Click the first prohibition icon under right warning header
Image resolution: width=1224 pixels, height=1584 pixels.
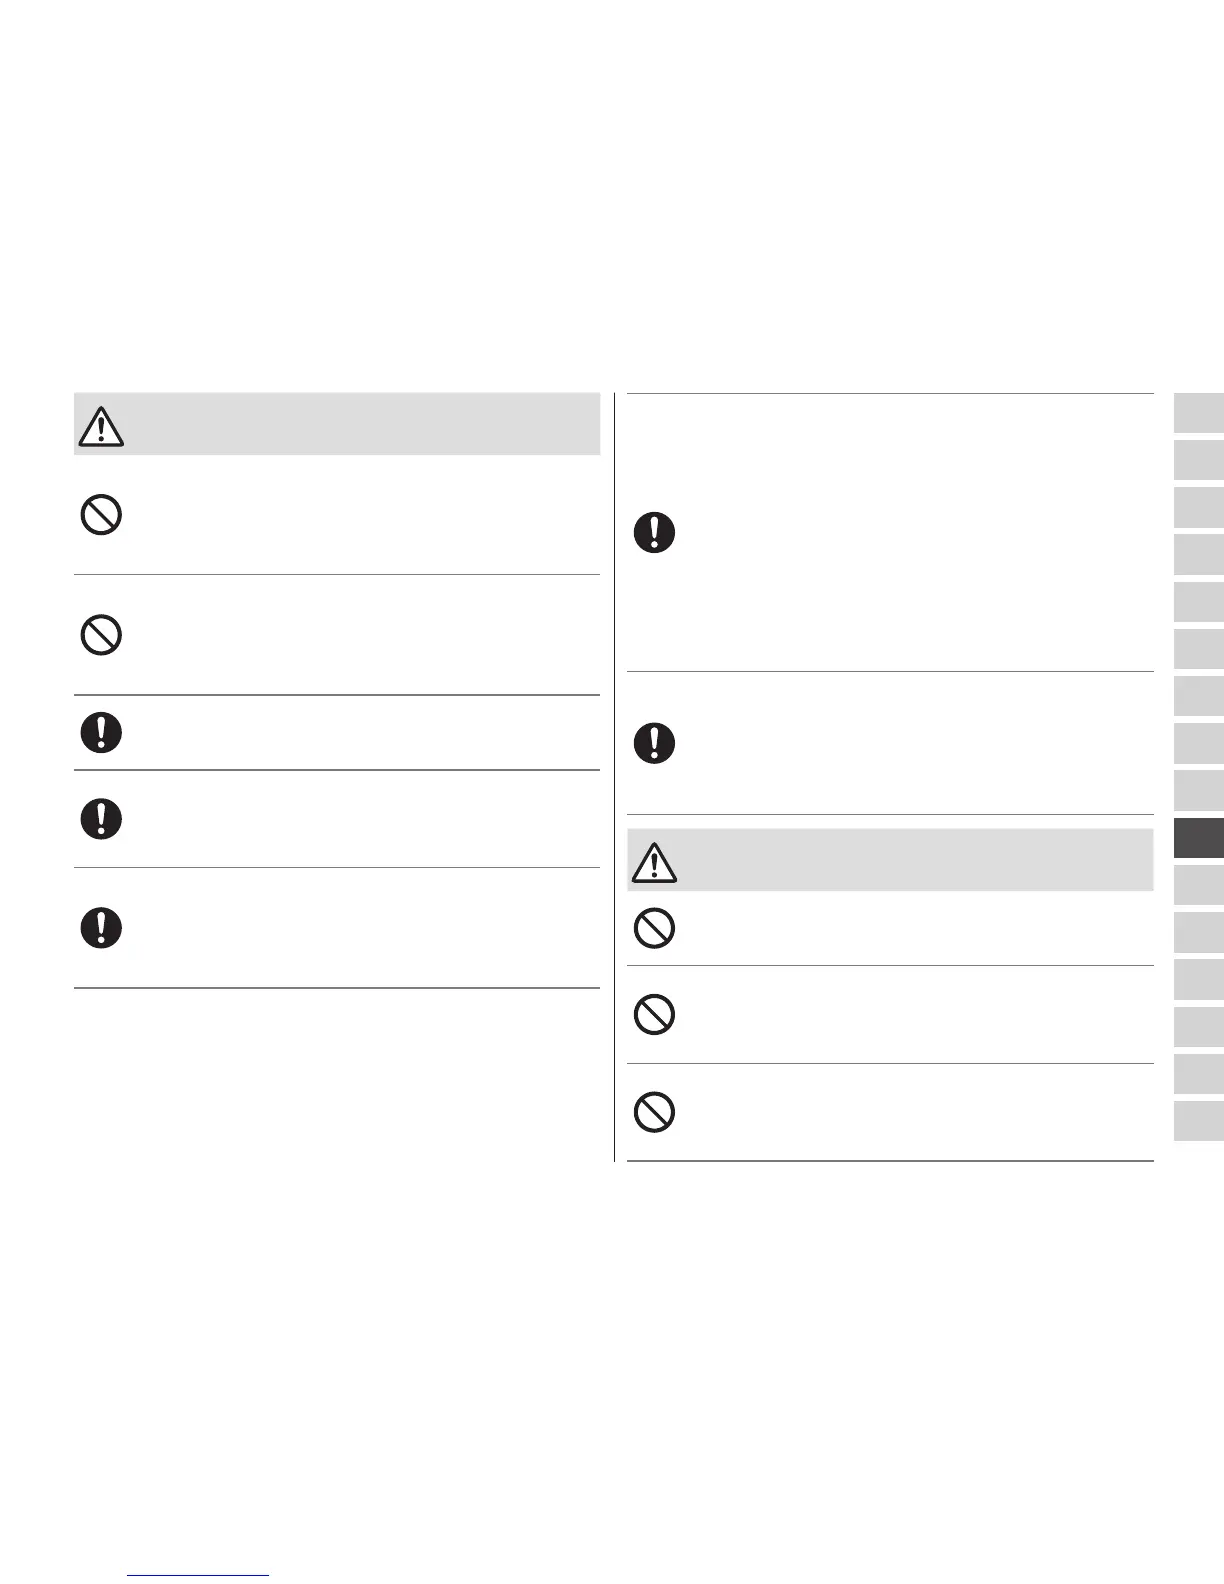click(x=654, y=928)
